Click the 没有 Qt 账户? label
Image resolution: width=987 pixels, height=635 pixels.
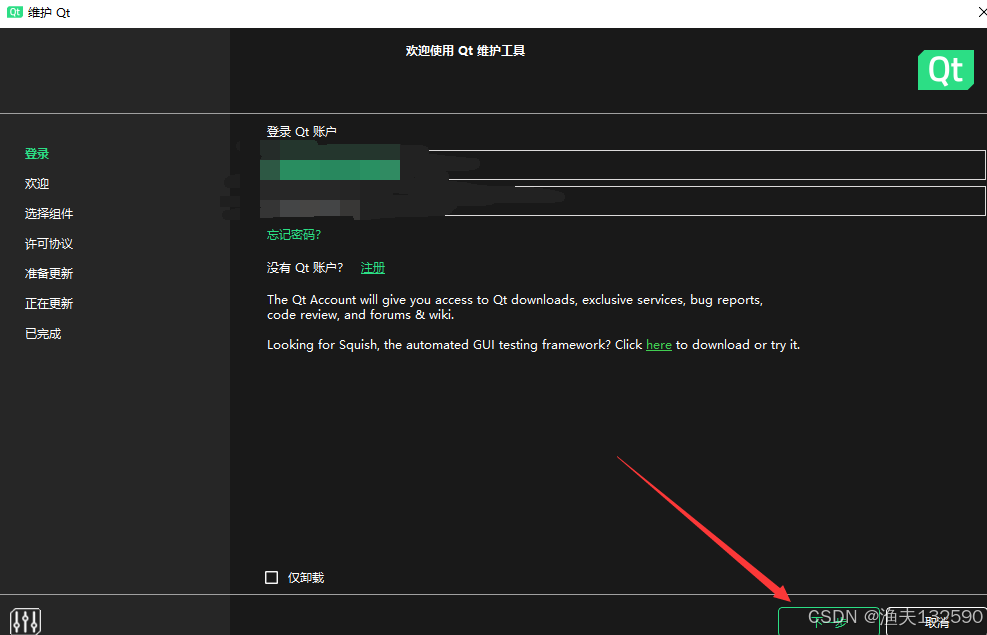click(305, 268)
